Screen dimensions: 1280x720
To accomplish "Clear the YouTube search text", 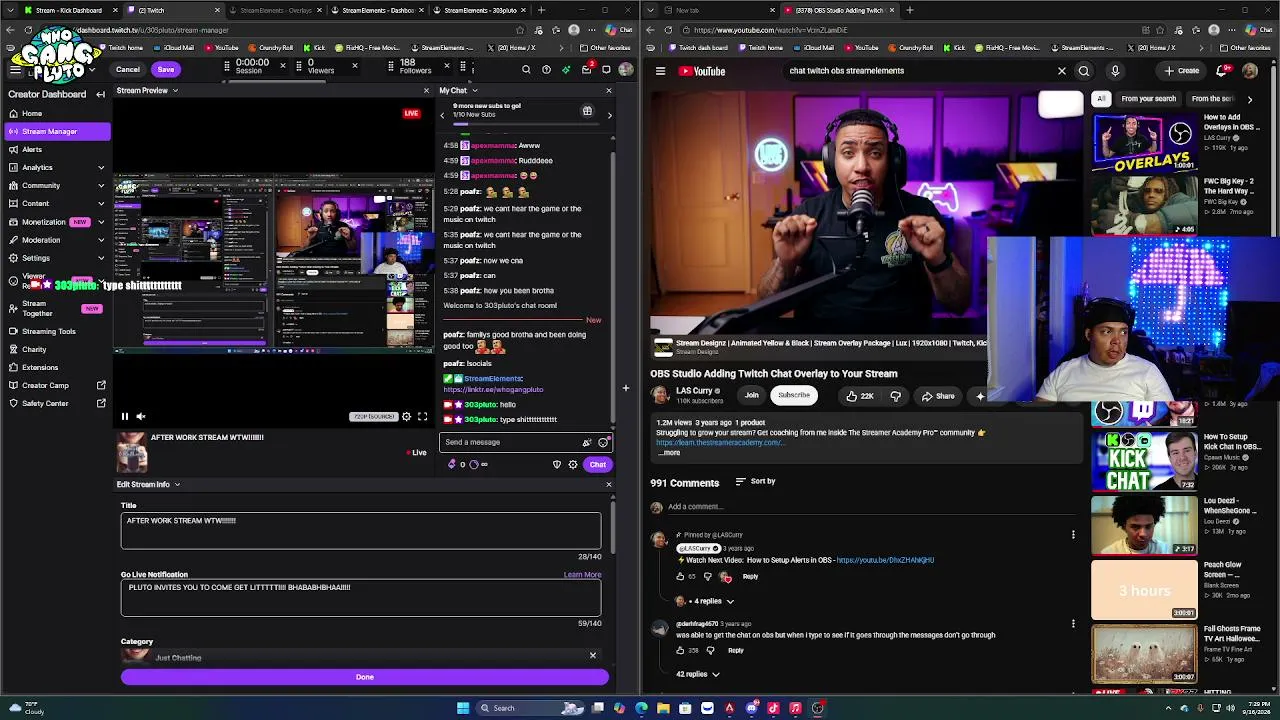I will pos(1062,71).
